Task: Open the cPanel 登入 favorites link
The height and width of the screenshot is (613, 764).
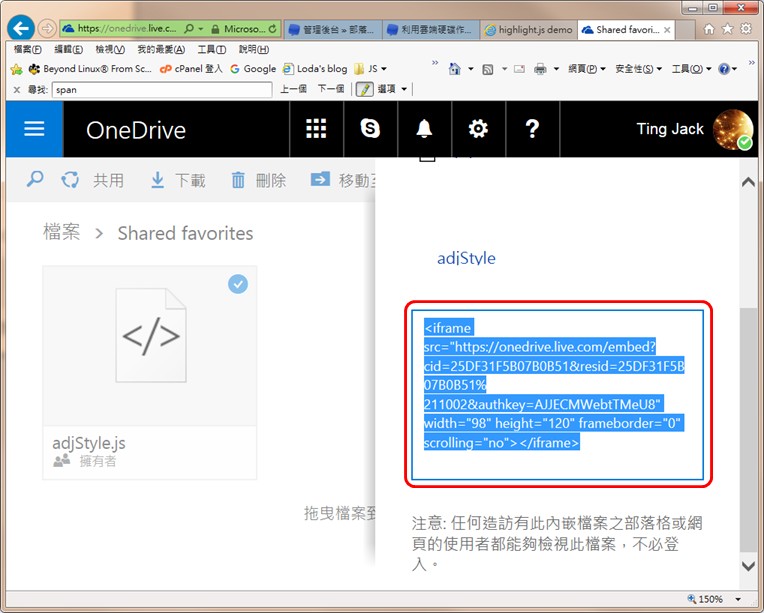Action: [191, 69]
